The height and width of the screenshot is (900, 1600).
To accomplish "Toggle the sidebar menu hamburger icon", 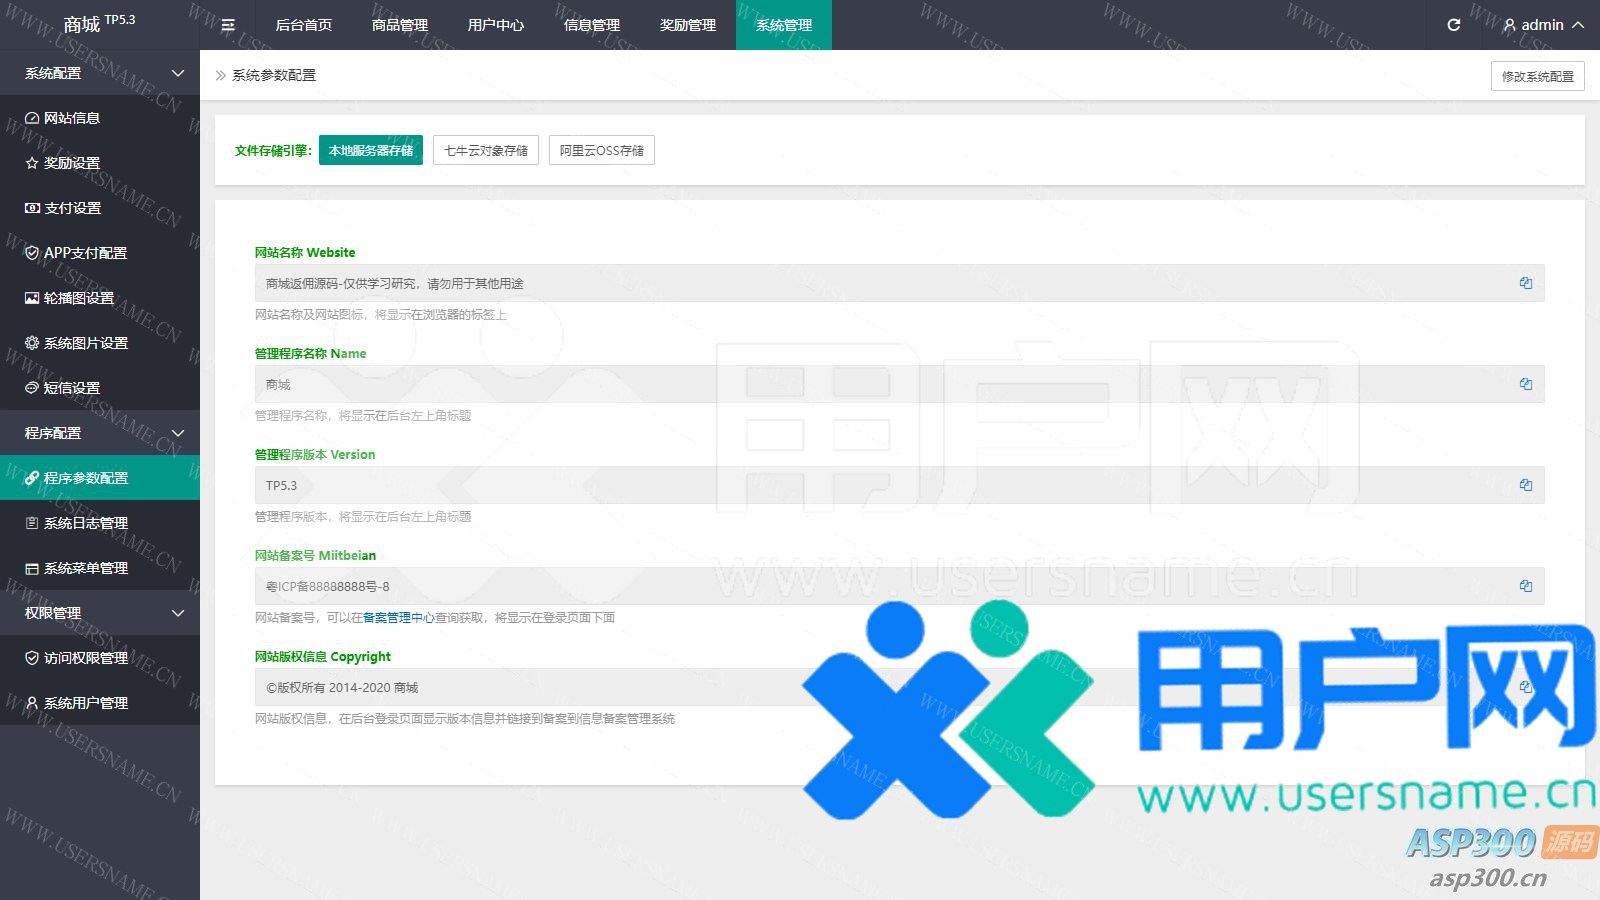I will tap(228, 25).
